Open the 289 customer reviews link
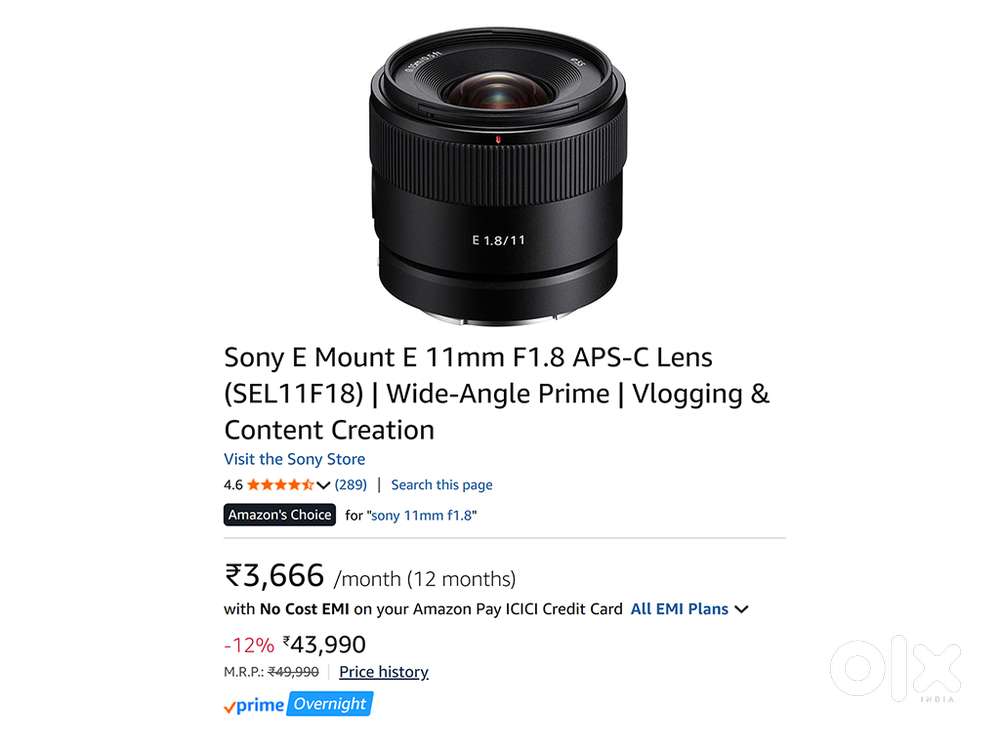1000x750 pixels. point(350,485)
